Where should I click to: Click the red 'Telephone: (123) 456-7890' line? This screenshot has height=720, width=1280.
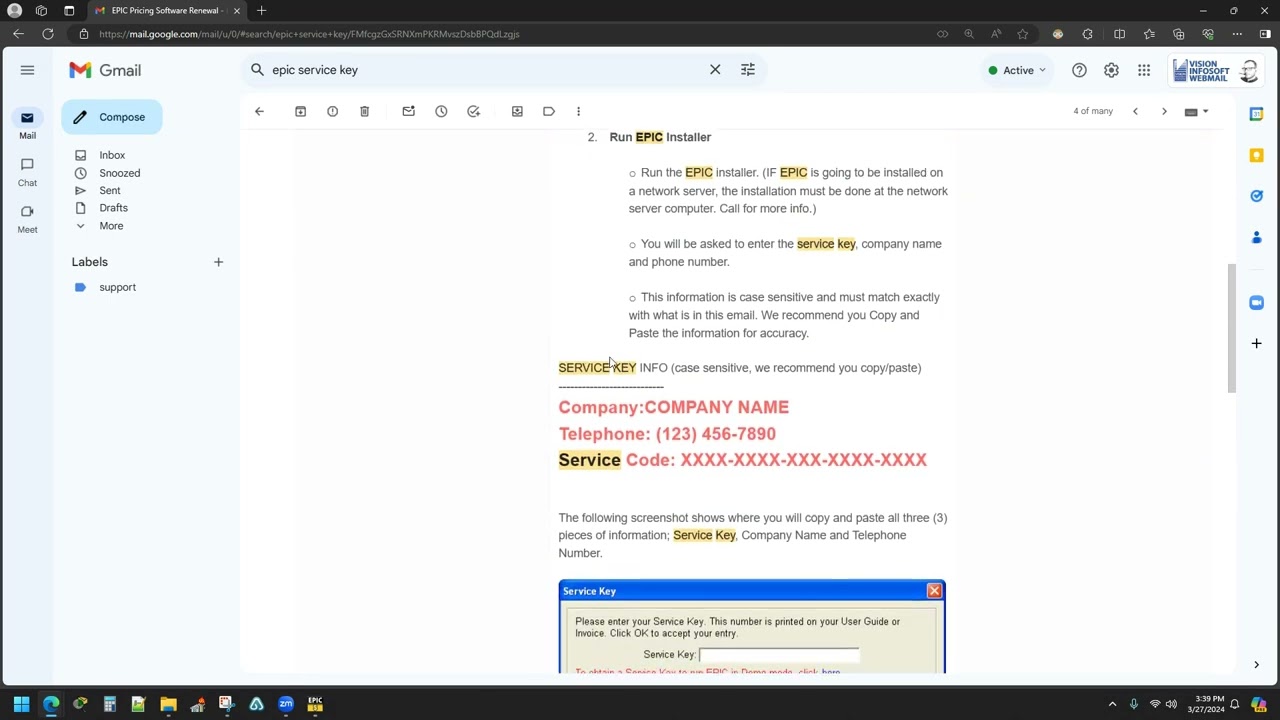pos(667,434)
